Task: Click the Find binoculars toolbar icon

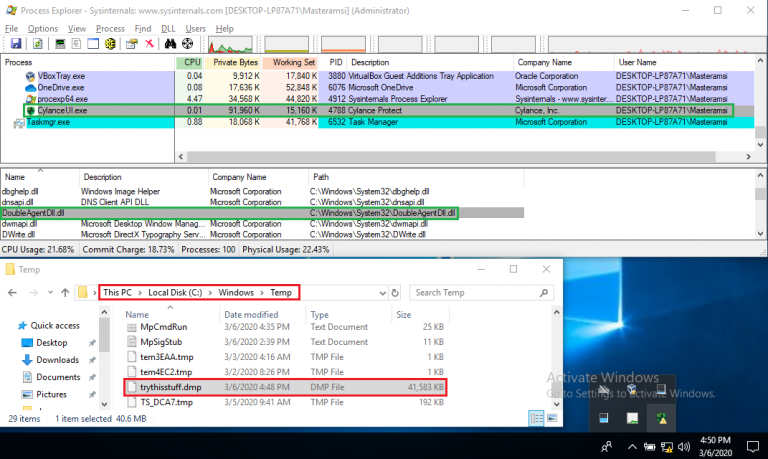Action: point(171,44)
